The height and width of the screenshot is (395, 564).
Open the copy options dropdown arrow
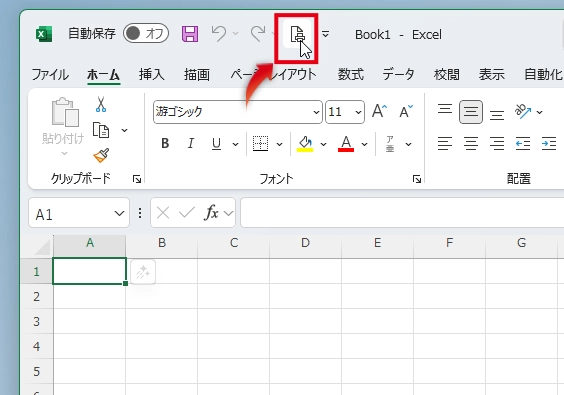pyautogui.click(x=124, y=130)
